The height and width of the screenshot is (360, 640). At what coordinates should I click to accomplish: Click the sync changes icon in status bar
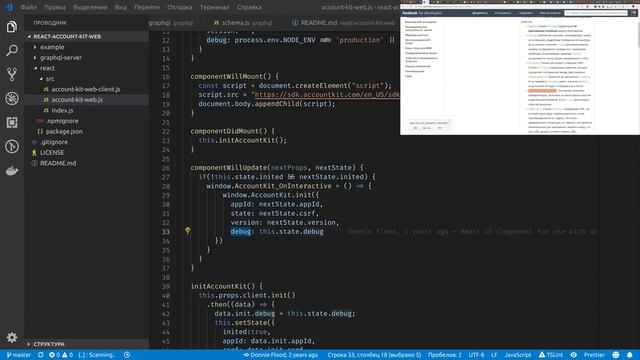[x=40, y=355]
